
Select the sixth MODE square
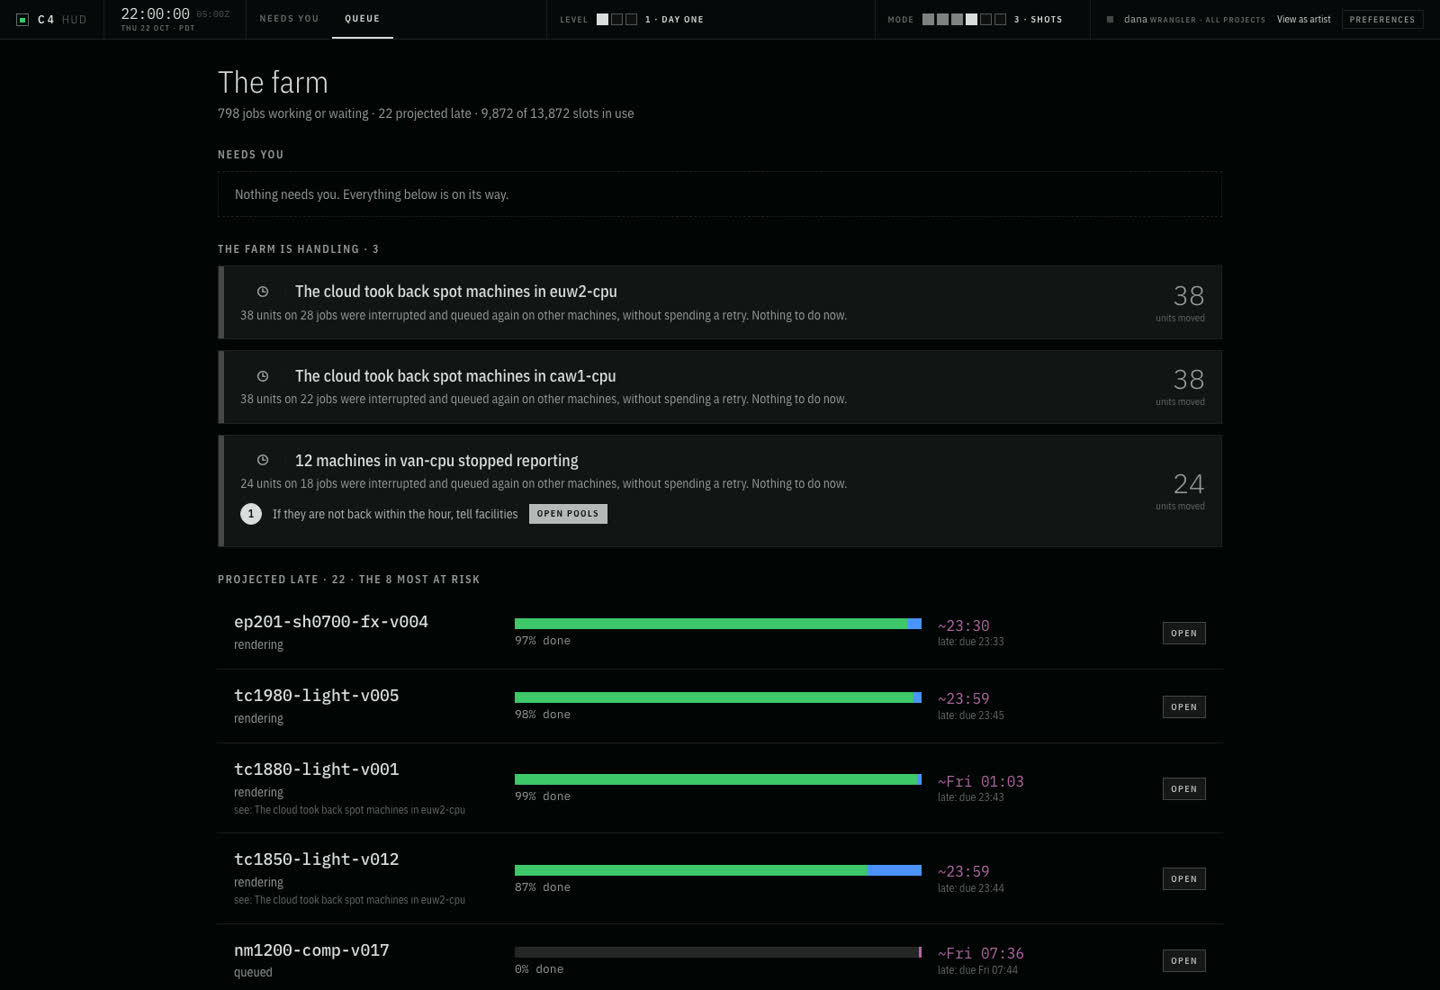tap(1000, 19)
